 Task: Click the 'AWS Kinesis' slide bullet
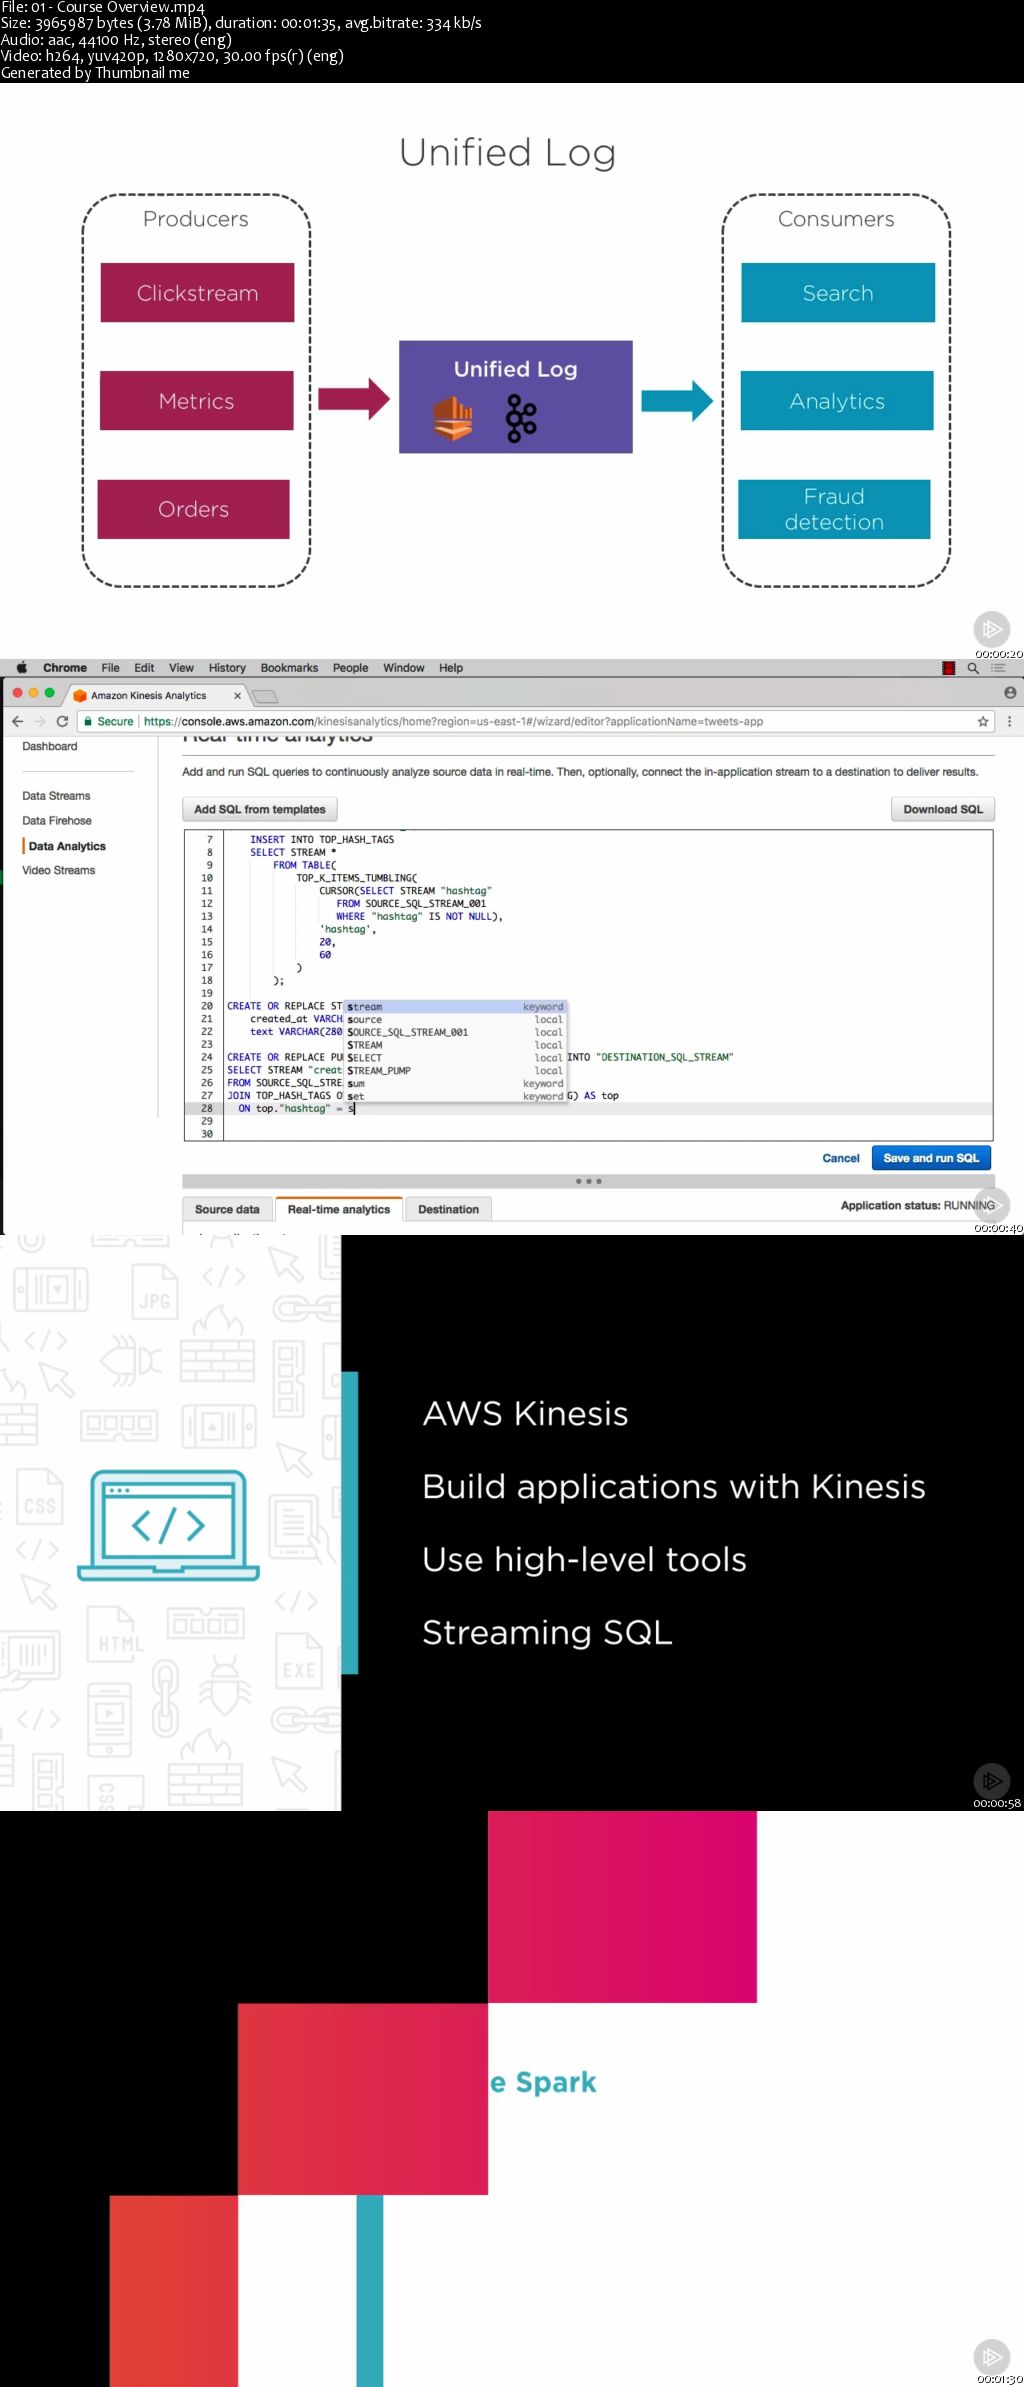tap(525, 1413)
